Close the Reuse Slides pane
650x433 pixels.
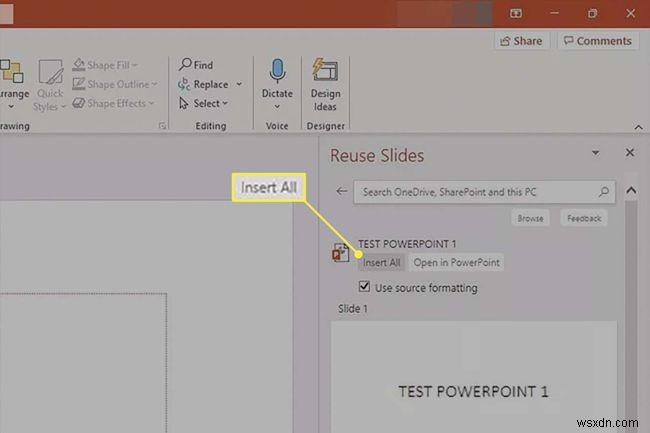tap(630, 152)
